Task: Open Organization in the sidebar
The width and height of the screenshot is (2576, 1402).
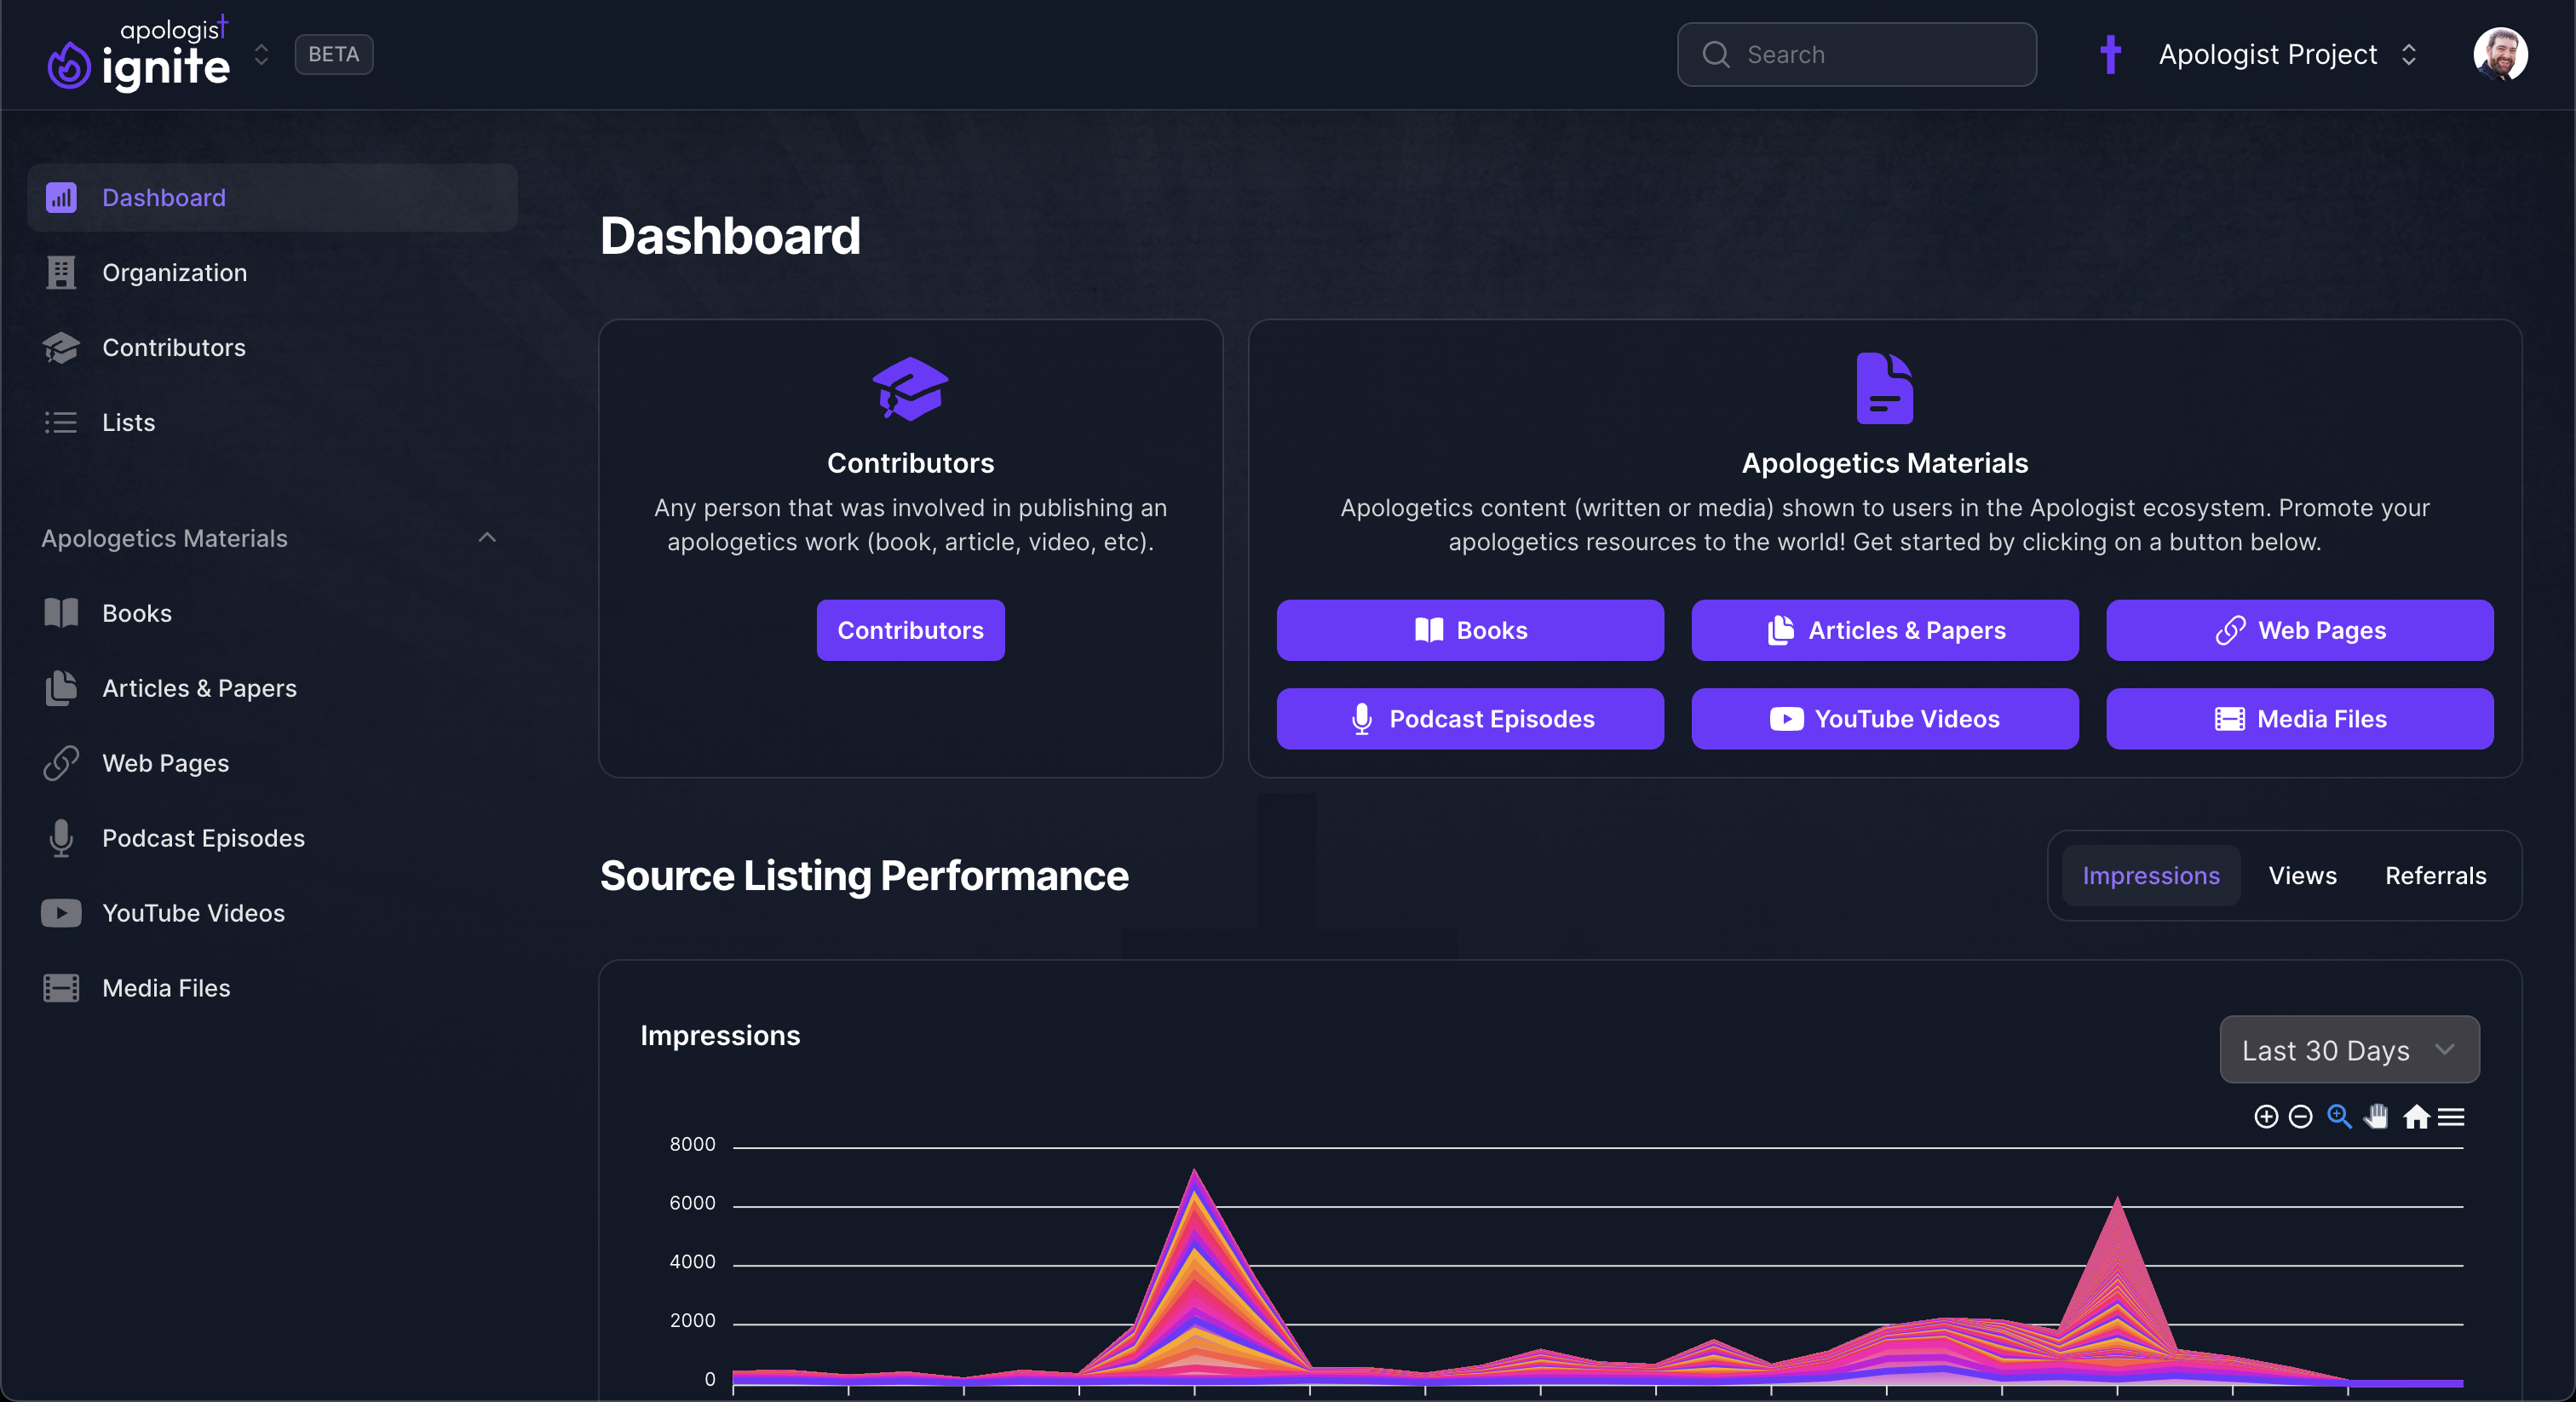Action: pyautogui.click(x=174, y=272)
